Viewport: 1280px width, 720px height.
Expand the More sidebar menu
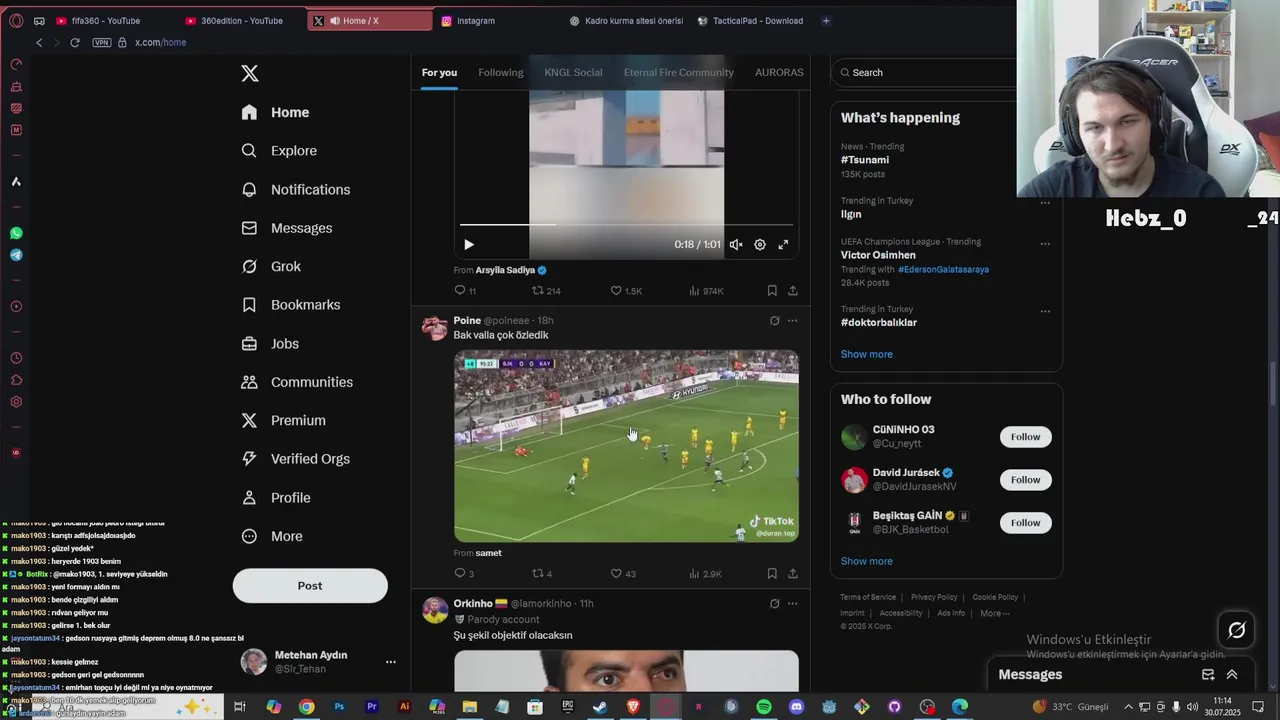[272, 536]
